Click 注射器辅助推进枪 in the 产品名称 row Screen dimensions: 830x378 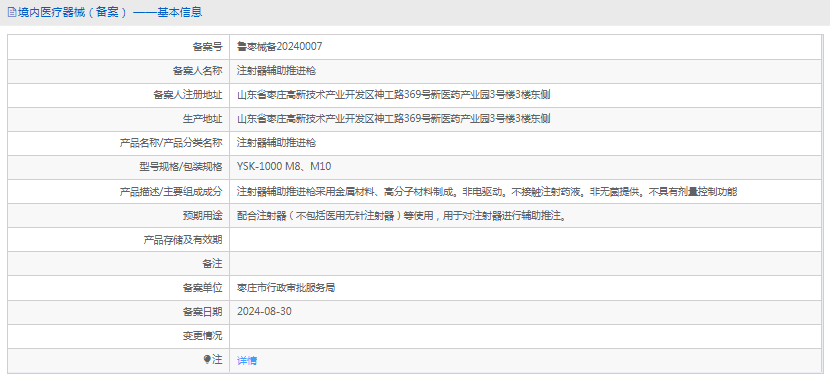(x=276, y=142)
